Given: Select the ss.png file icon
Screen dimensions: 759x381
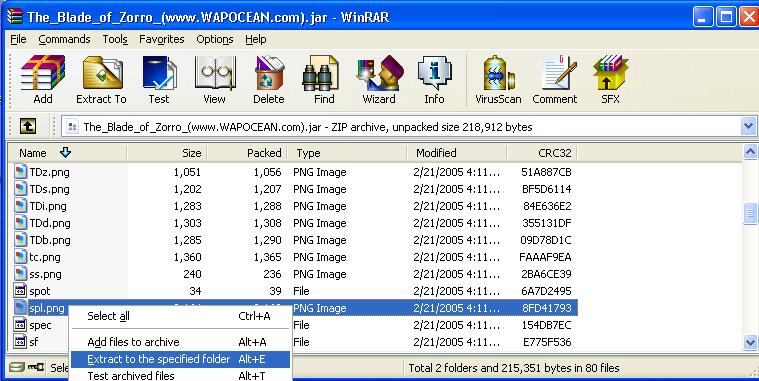Looking at the screenshot, I should 20,274.
